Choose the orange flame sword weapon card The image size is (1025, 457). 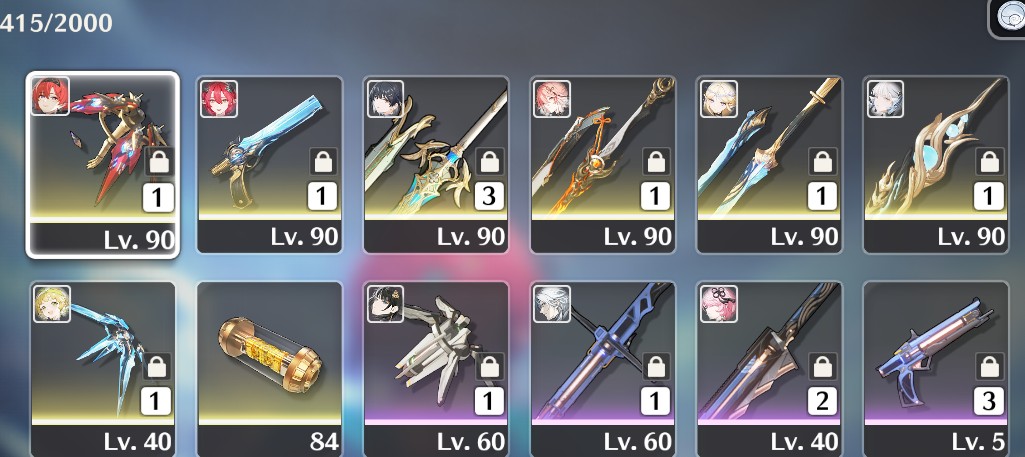point(603,165)
